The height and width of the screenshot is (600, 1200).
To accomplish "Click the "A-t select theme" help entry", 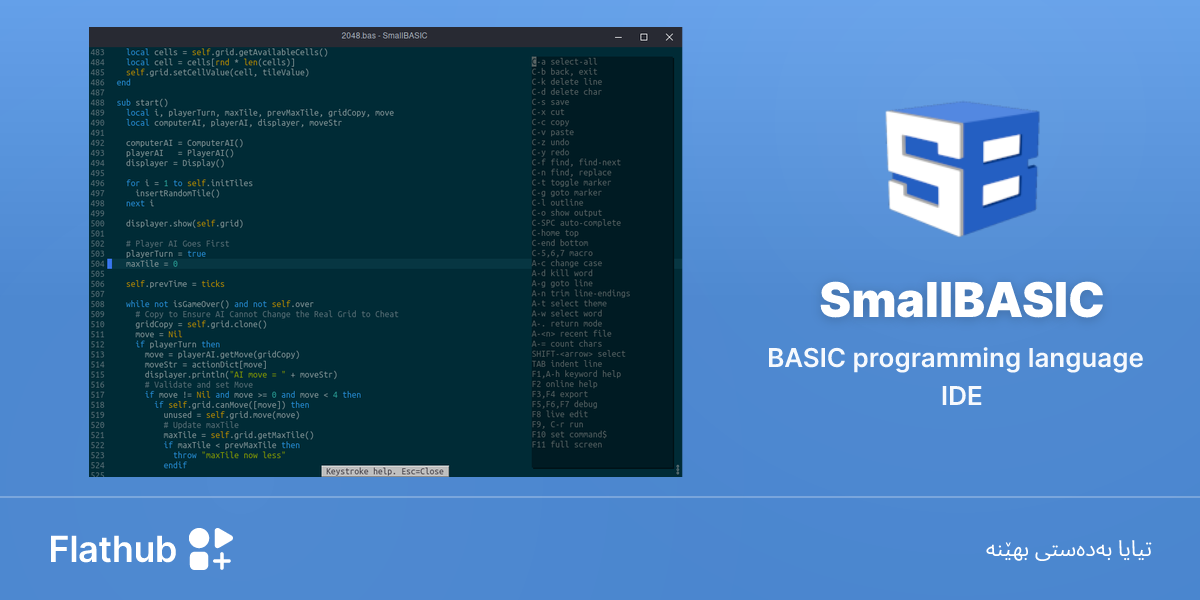I will [x=569, y=303].
